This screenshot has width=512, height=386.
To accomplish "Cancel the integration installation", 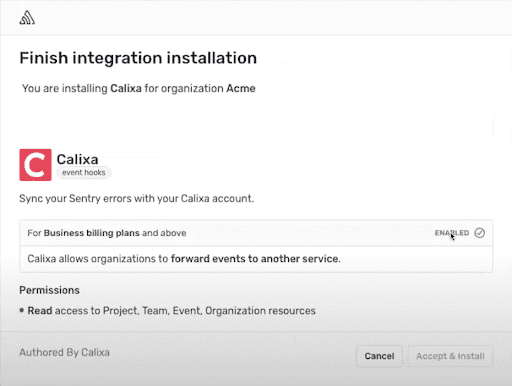I will pyautogui.click(x=379, y=356).
